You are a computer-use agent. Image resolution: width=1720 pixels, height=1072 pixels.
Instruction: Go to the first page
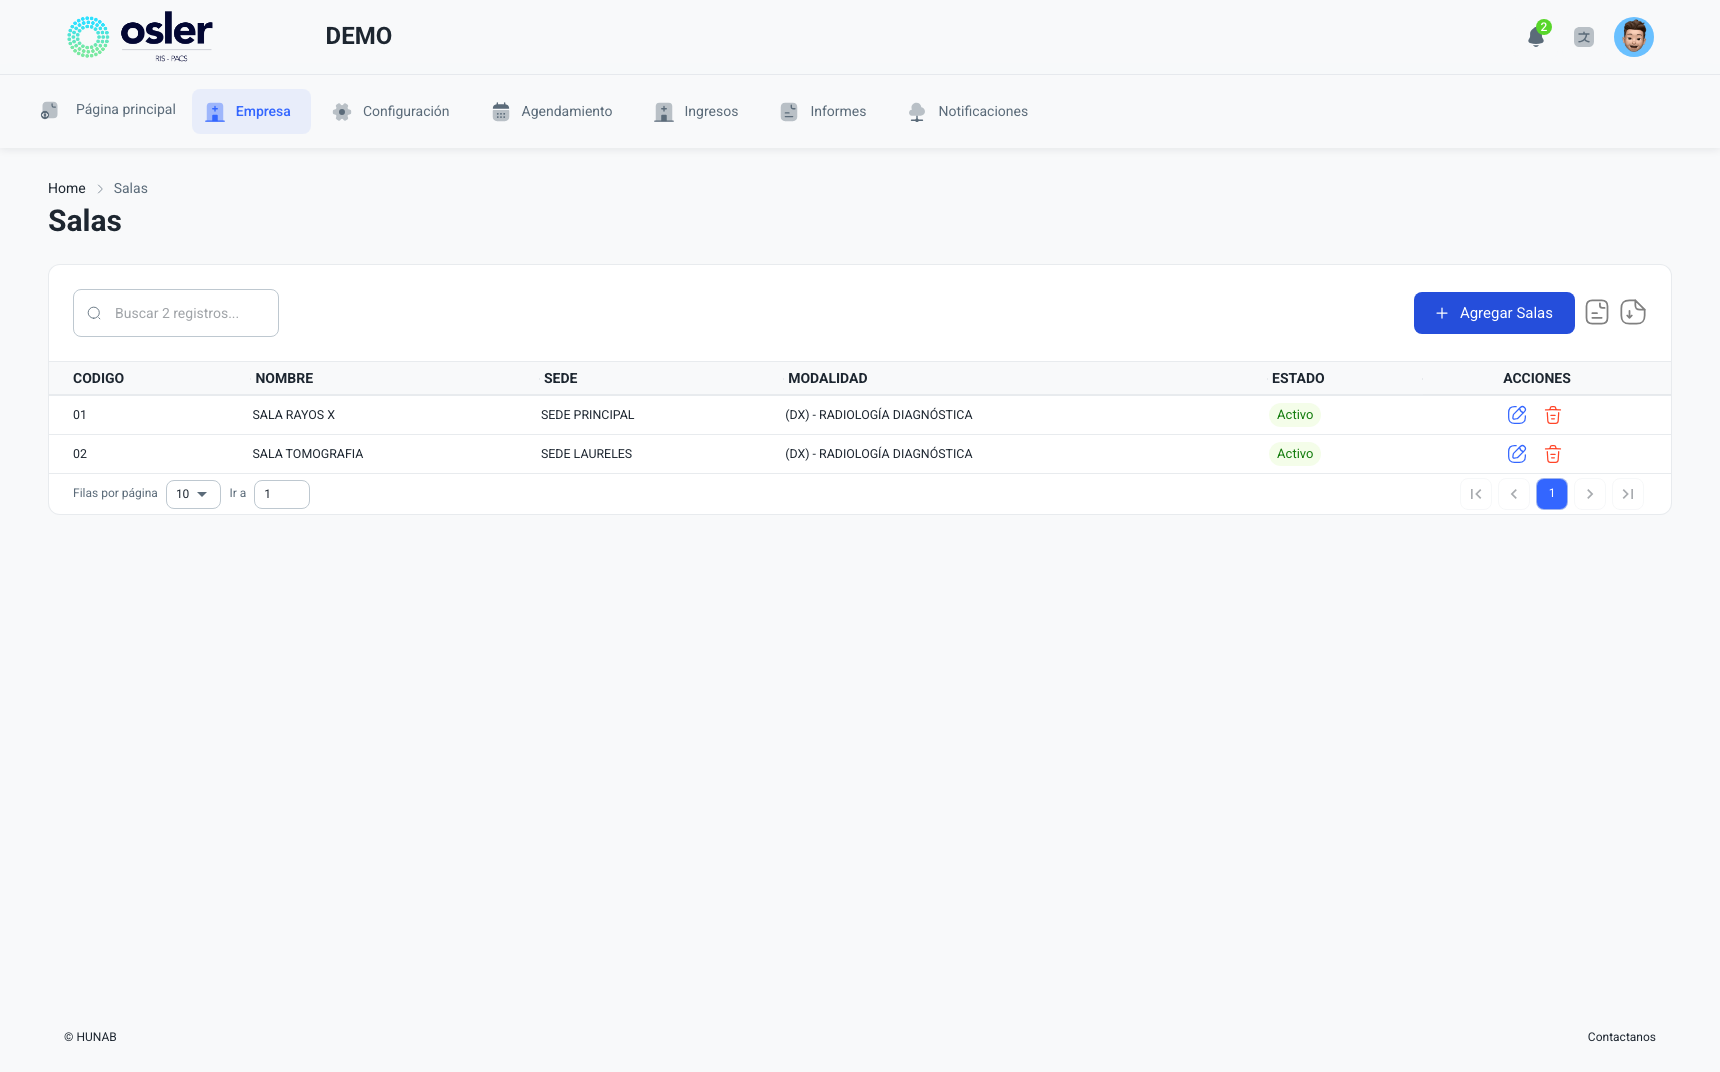click(x=1476, y=494)
